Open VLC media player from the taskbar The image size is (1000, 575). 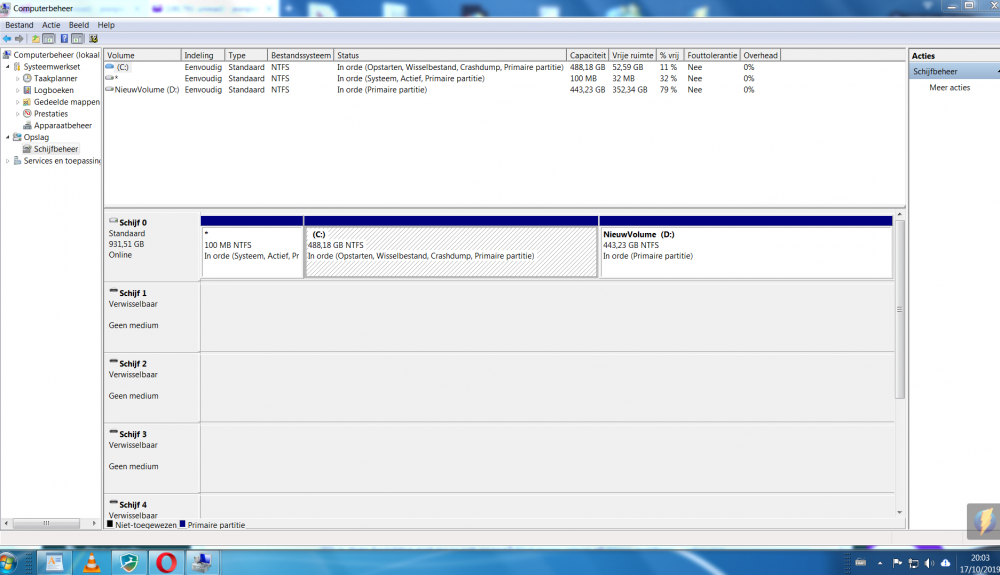(x=91, y=563)
